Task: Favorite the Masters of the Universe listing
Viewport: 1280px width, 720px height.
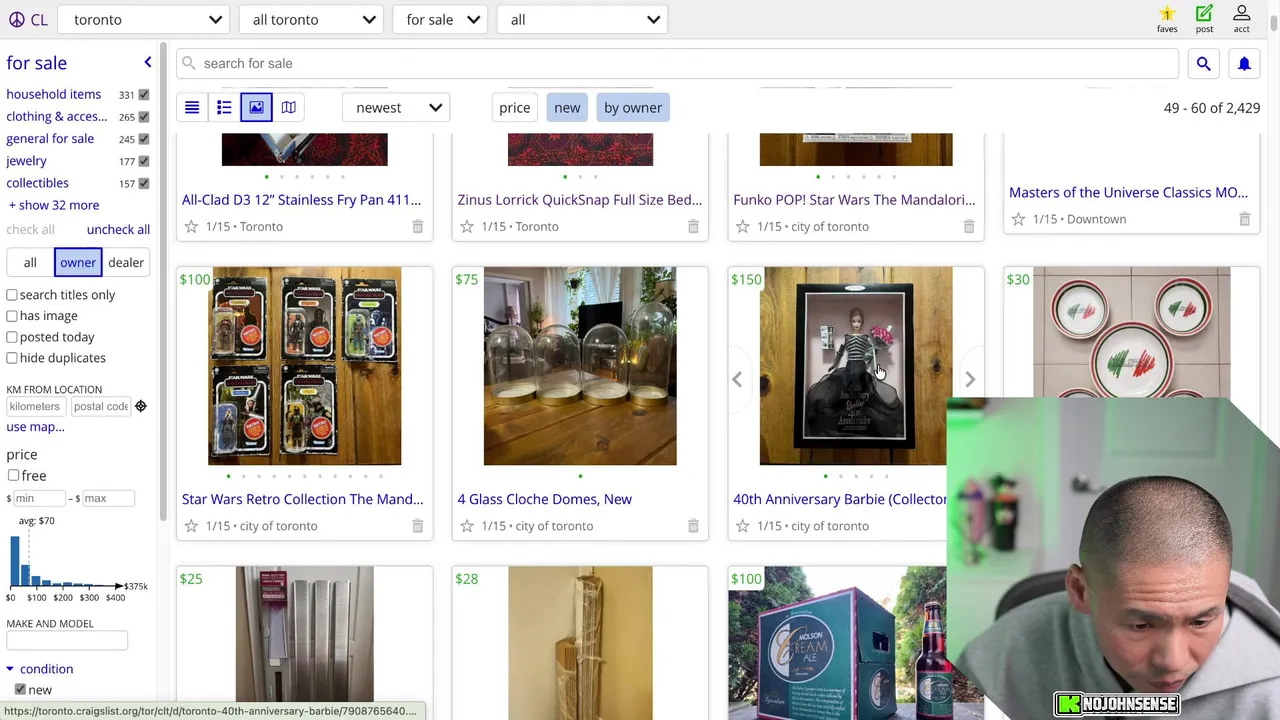Action: 1018,219
